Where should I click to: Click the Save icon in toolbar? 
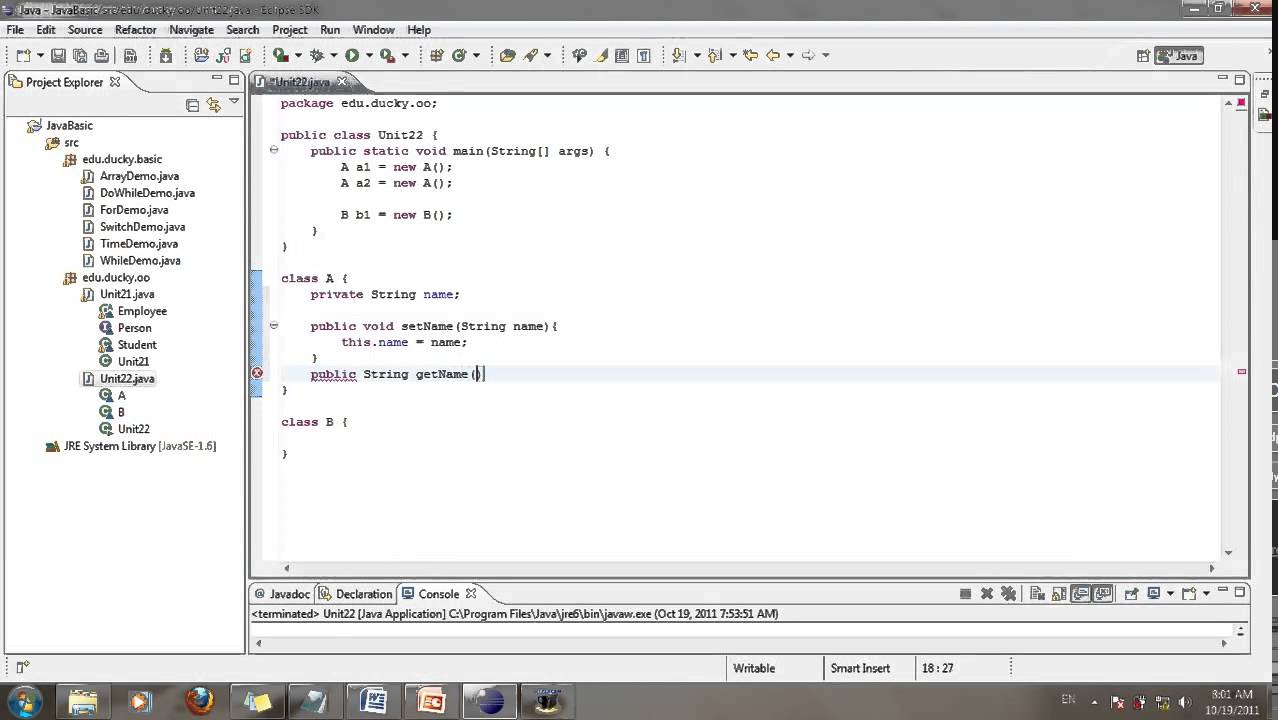(x=58, y=56)
